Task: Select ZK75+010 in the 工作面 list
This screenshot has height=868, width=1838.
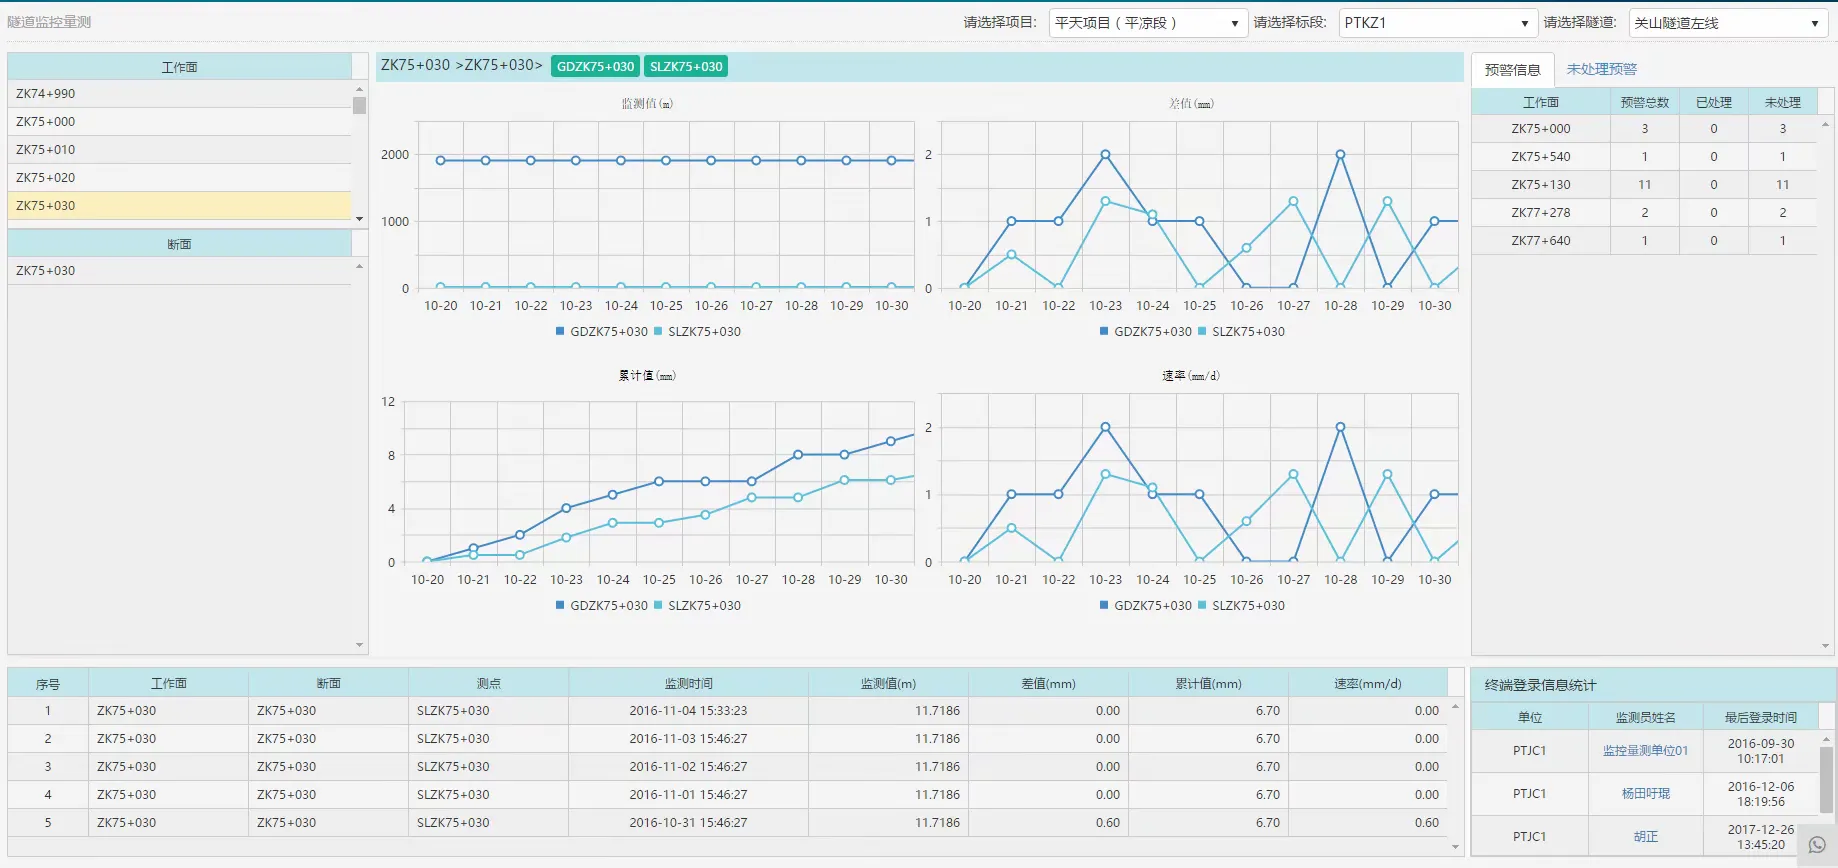Action: pos(180,150)
